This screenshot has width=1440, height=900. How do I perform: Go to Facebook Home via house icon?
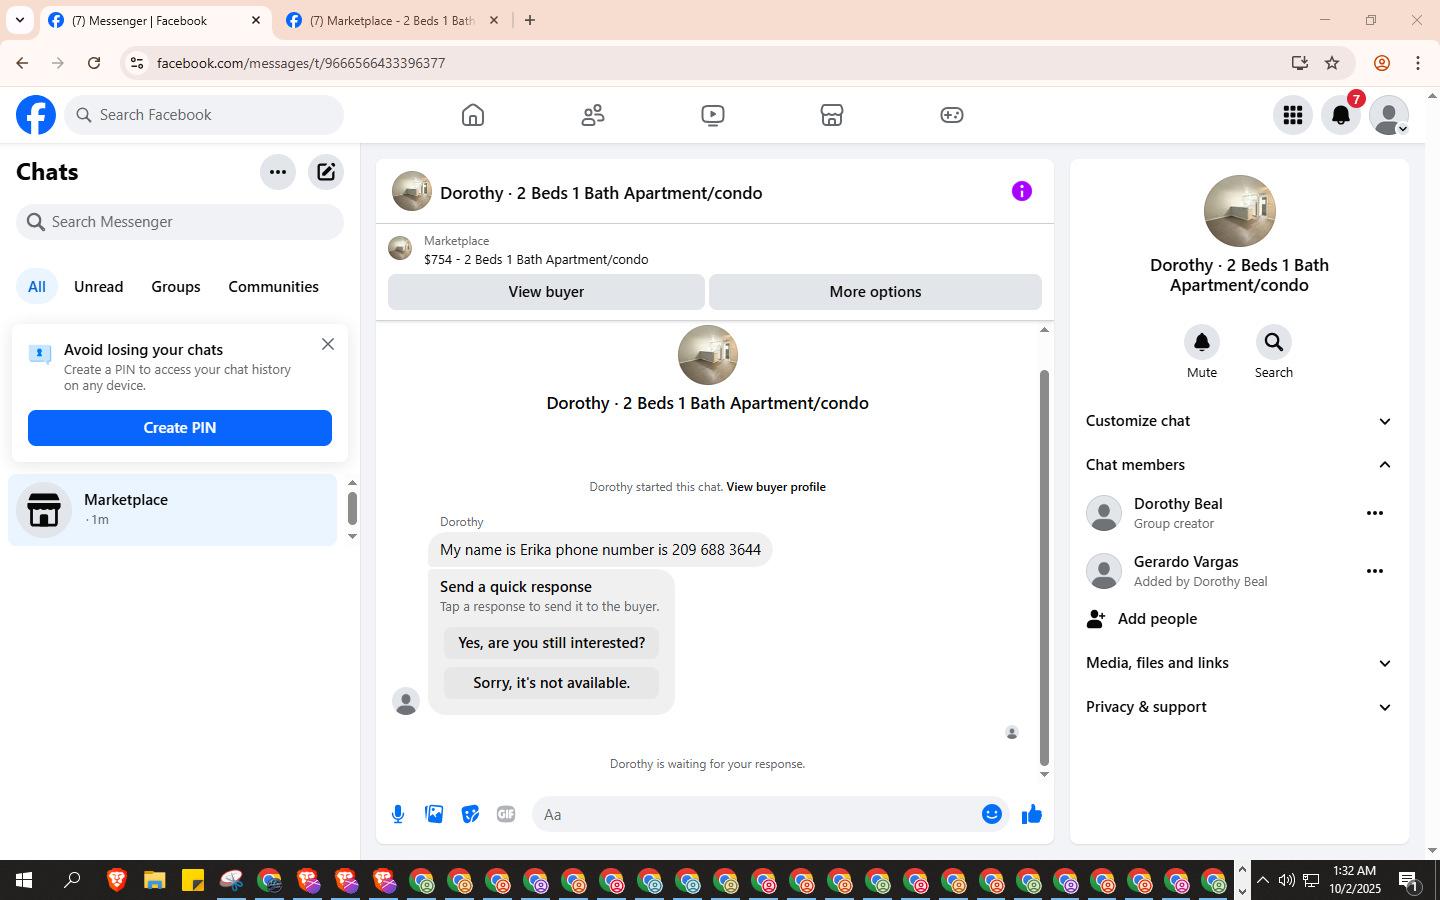point(473,115)
